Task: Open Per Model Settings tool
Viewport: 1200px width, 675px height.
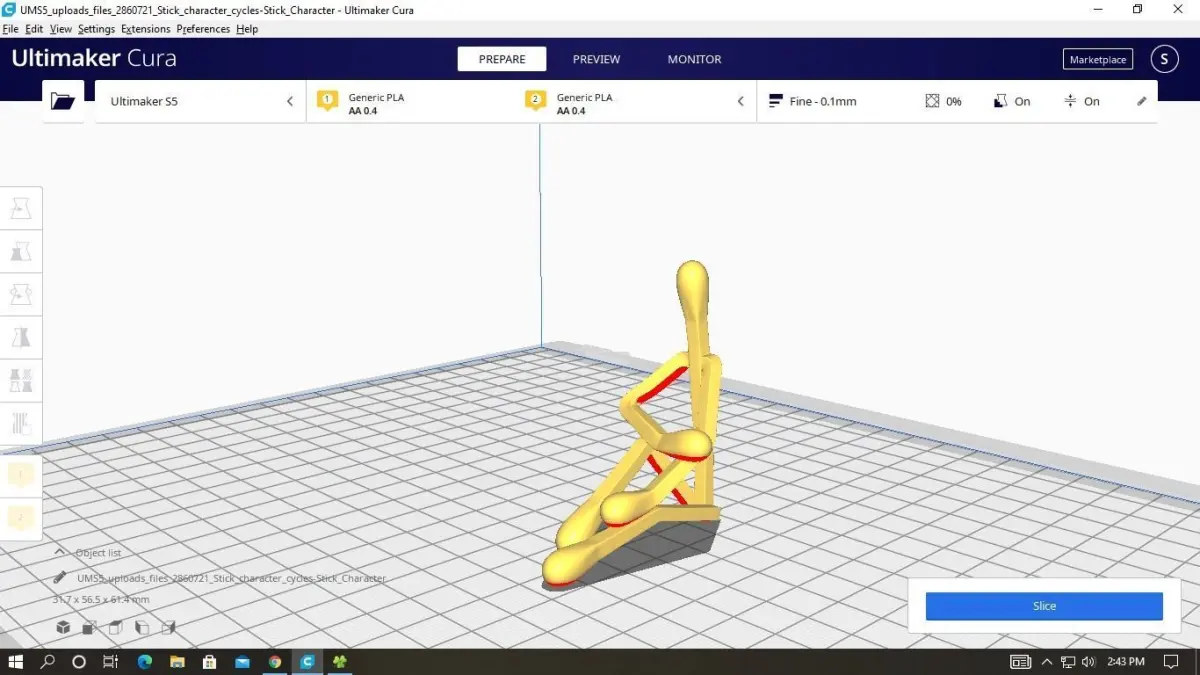Action: (x=21, y=380)
